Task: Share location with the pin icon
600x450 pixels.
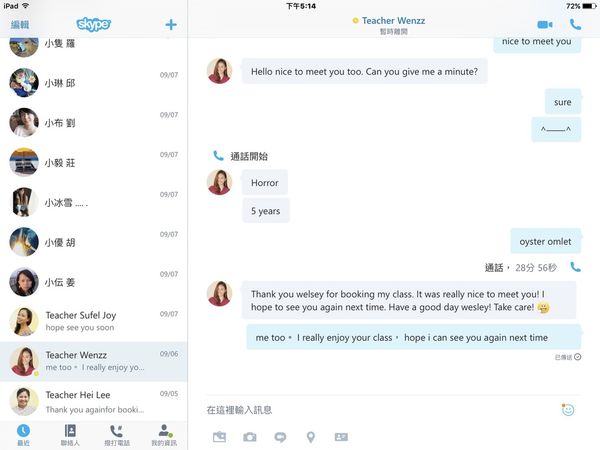Action: (x=311, y=437)
